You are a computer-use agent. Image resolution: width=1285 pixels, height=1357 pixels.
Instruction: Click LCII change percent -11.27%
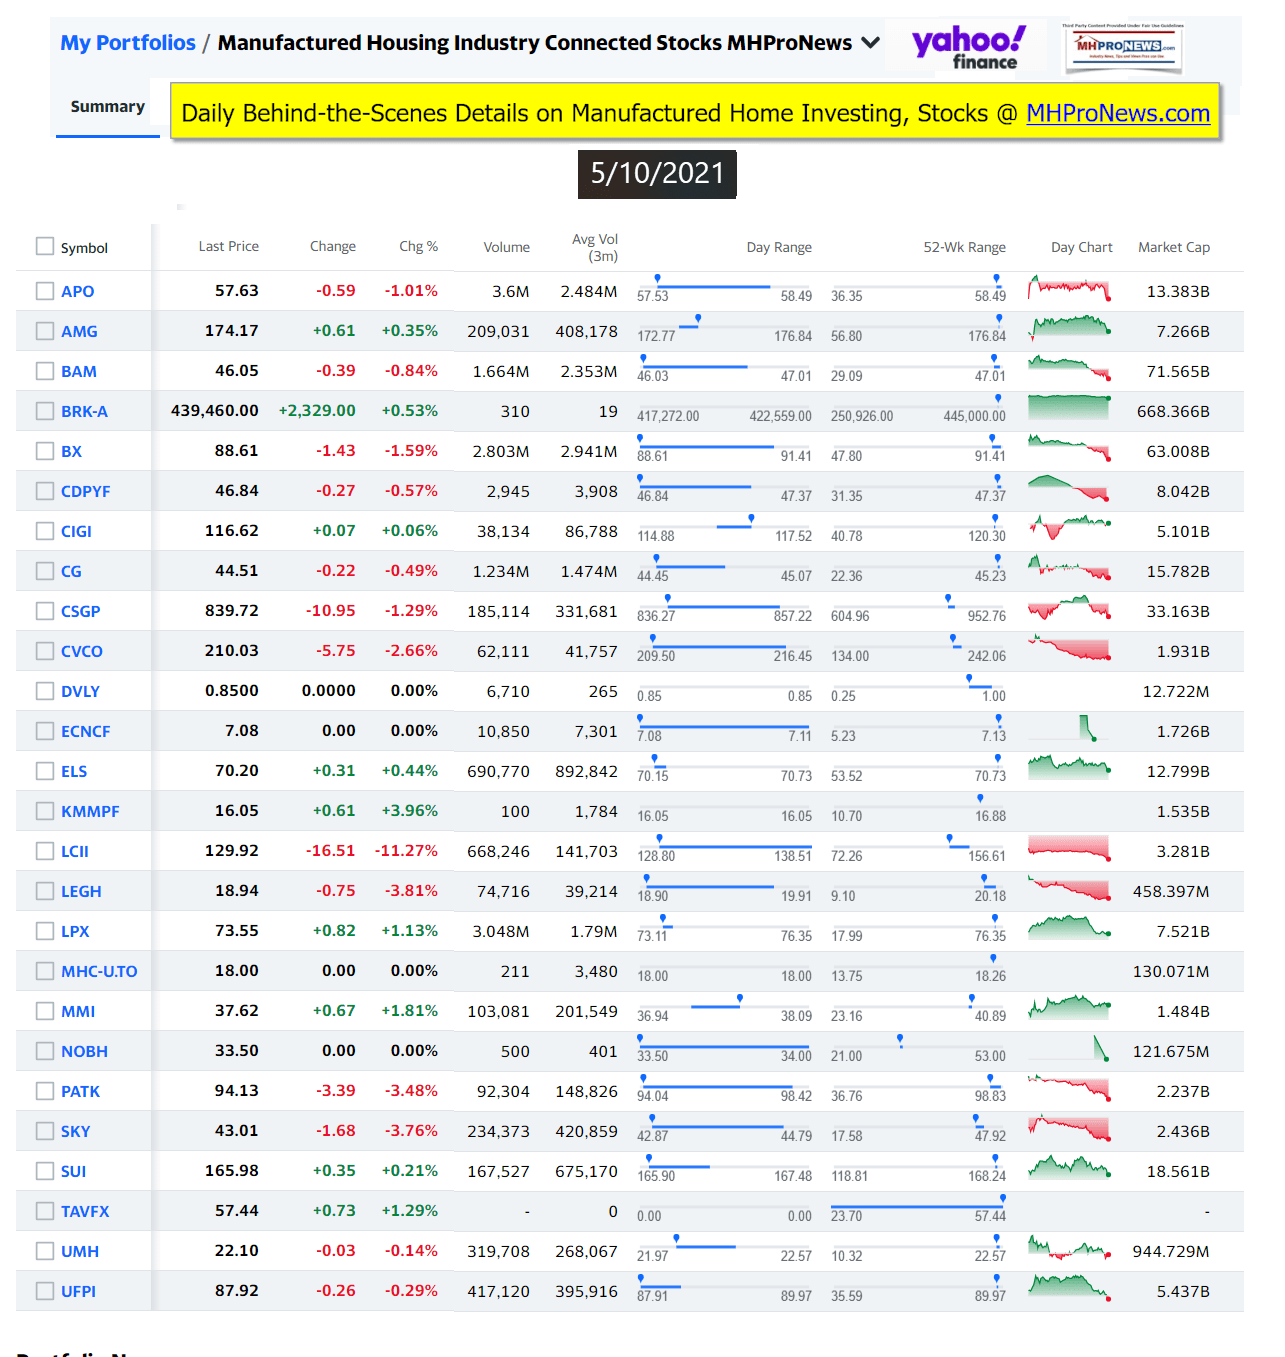point(406,851)
